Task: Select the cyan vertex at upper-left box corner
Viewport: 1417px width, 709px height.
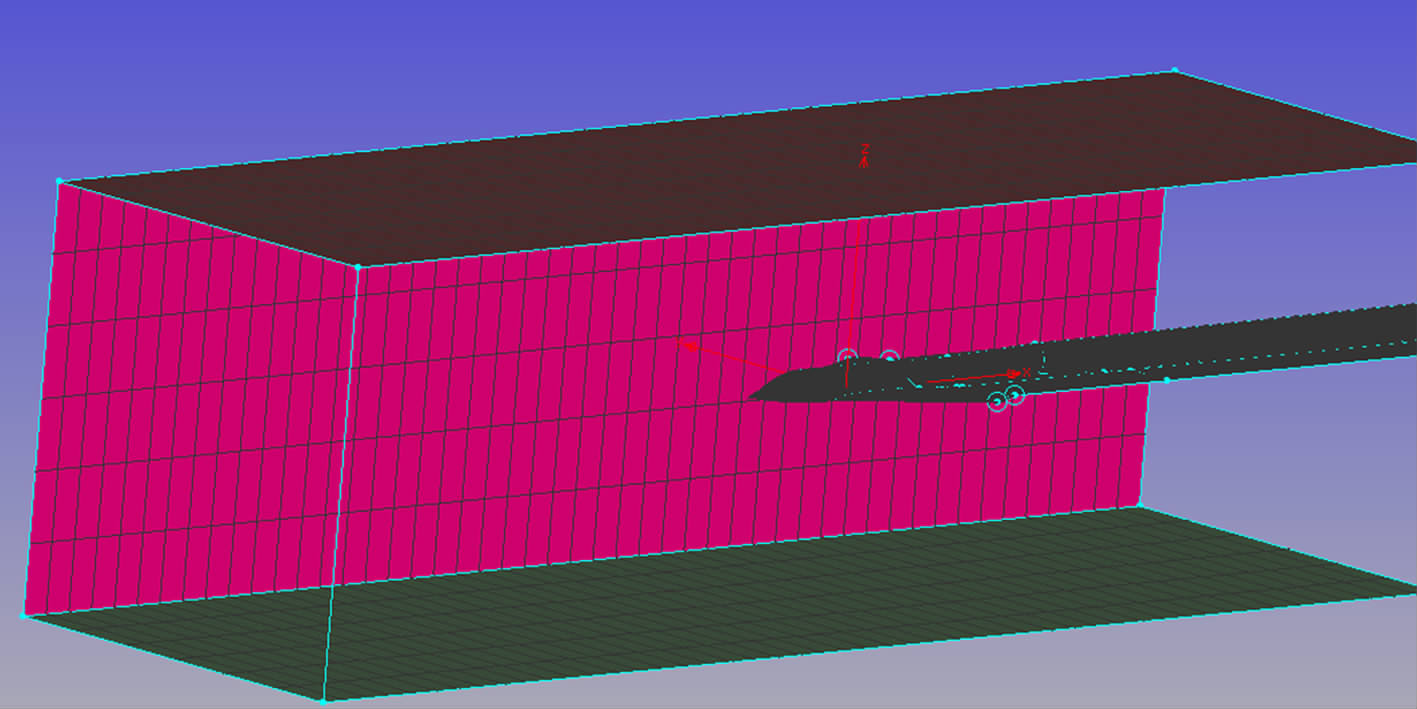Action: [60, 181]
